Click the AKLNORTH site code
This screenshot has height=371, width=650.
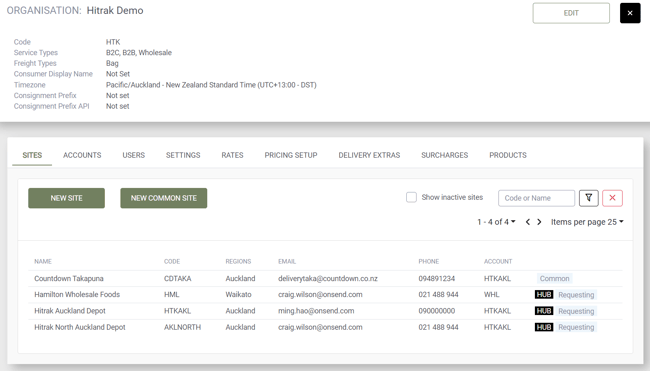click(x=182, y=327)
